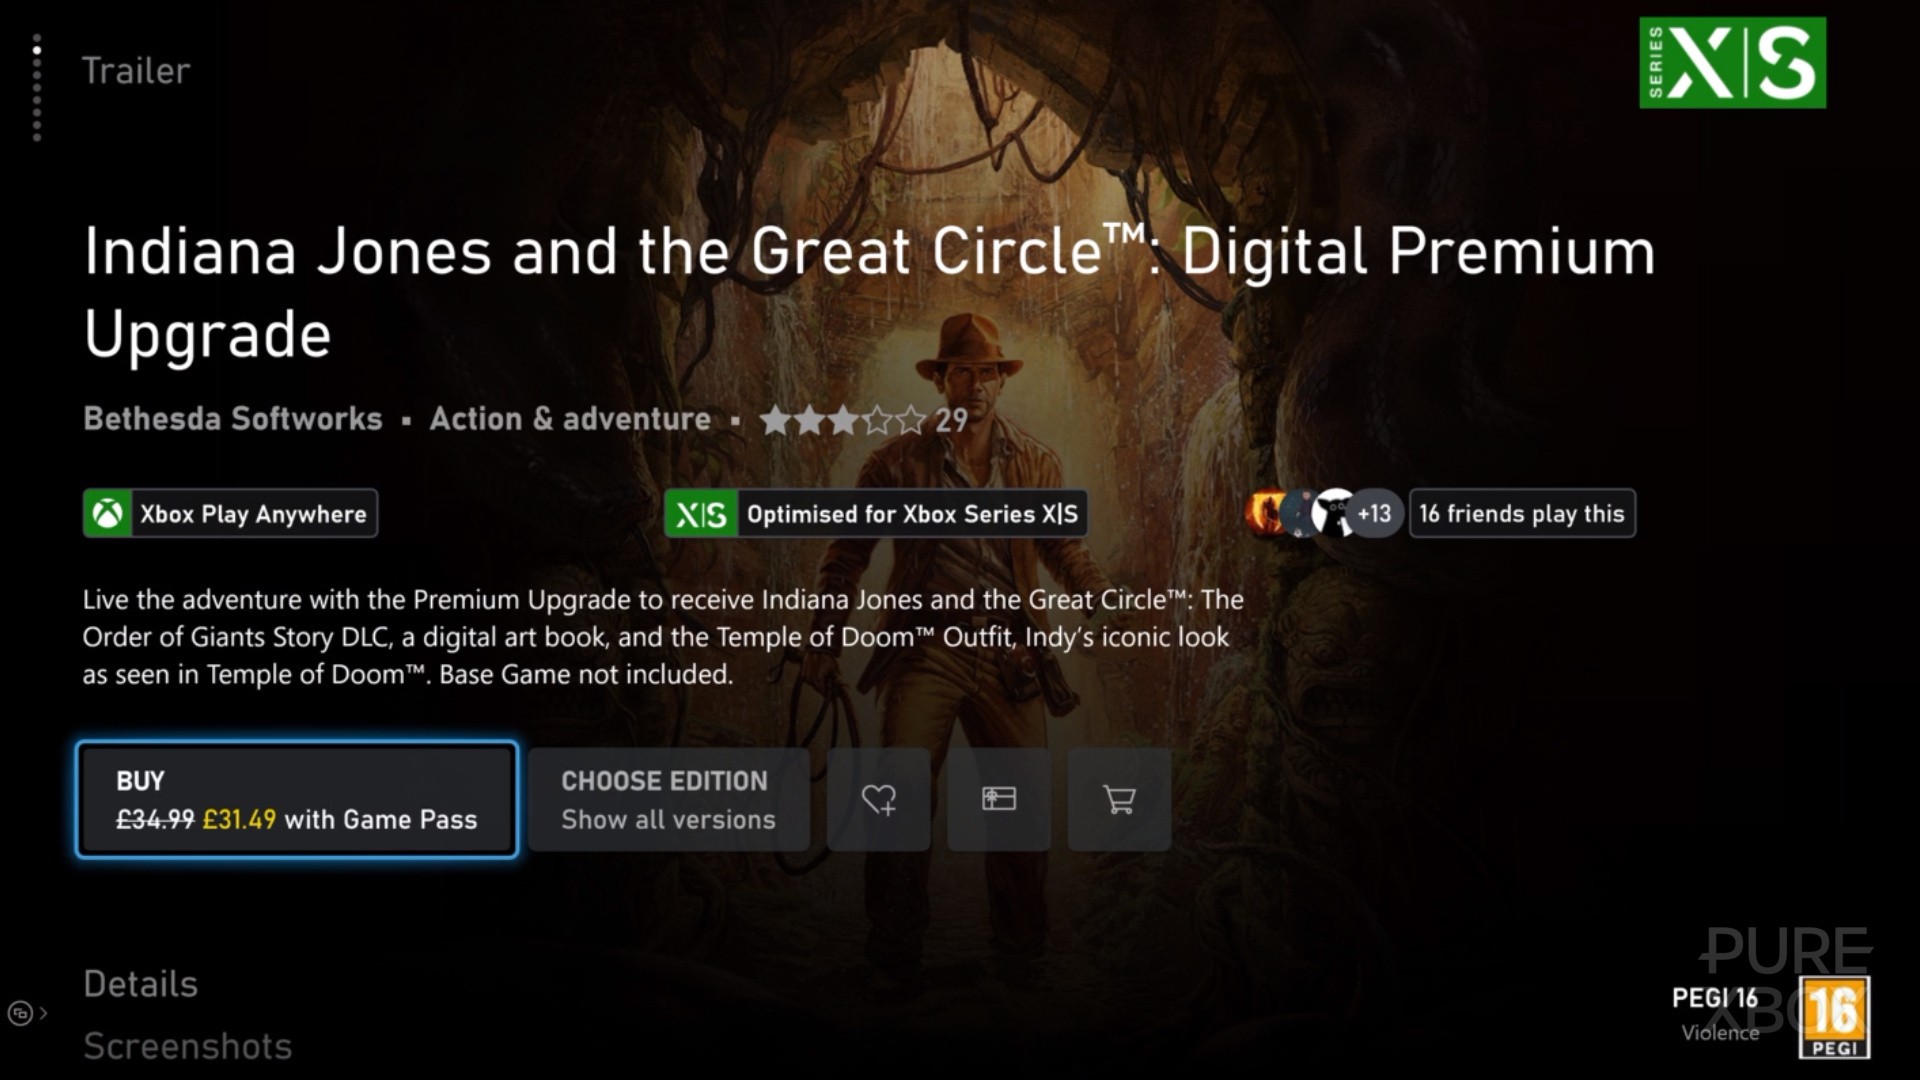Select the +13 friends avatar bubble
The image size is (1920, 1080).
(x=1374, y=514)
